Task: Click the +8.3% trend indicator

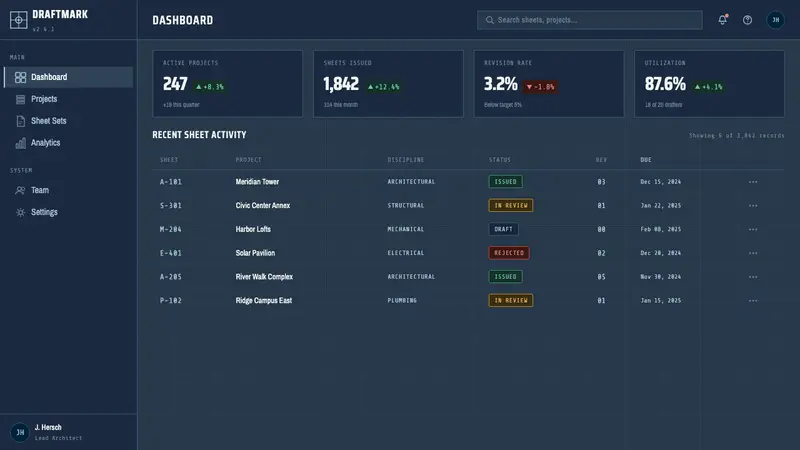Action: [x=210, y=87]
